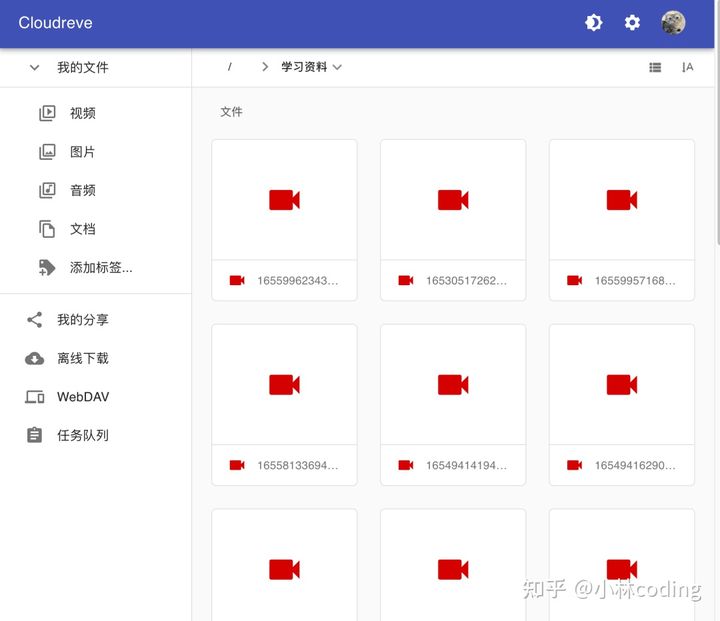
Task: Open the sort order menu
Action: click(687, 68)
